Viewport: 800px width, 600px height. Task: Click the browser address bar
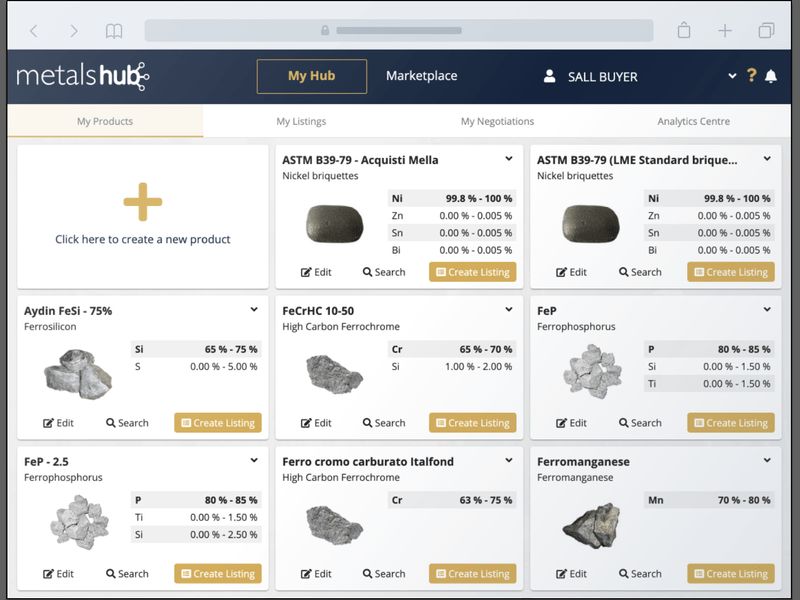click(398, 31)
